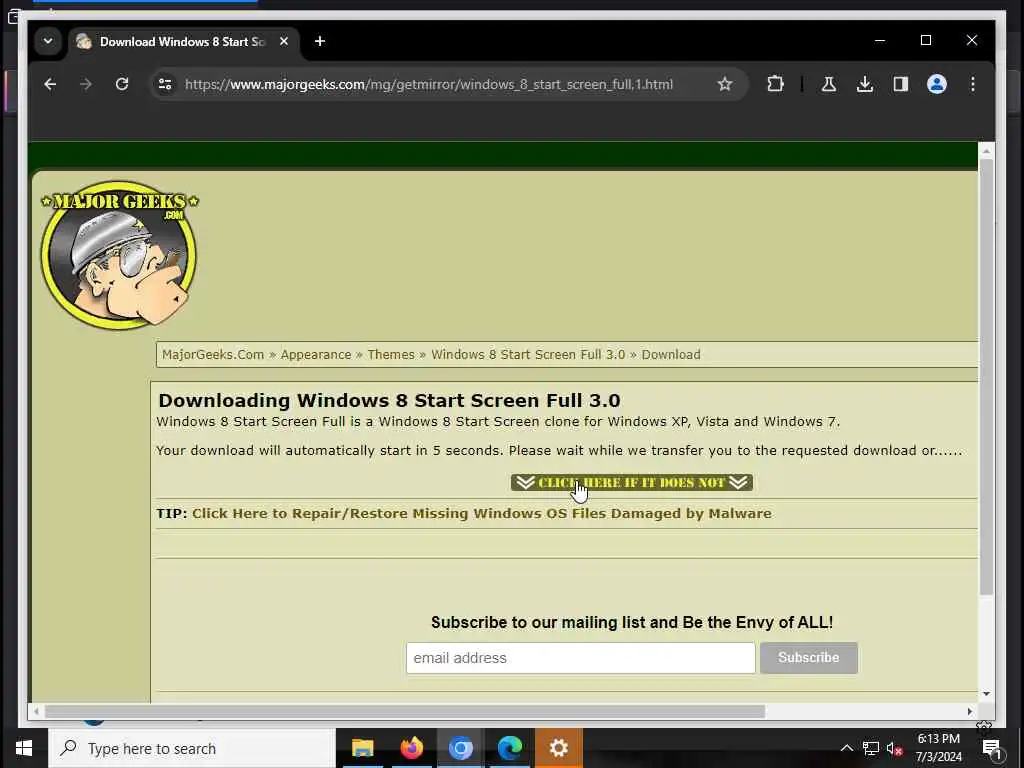Click the email address input field
Viewport: 1024px width, 768px height.
(x=581, y=658)
